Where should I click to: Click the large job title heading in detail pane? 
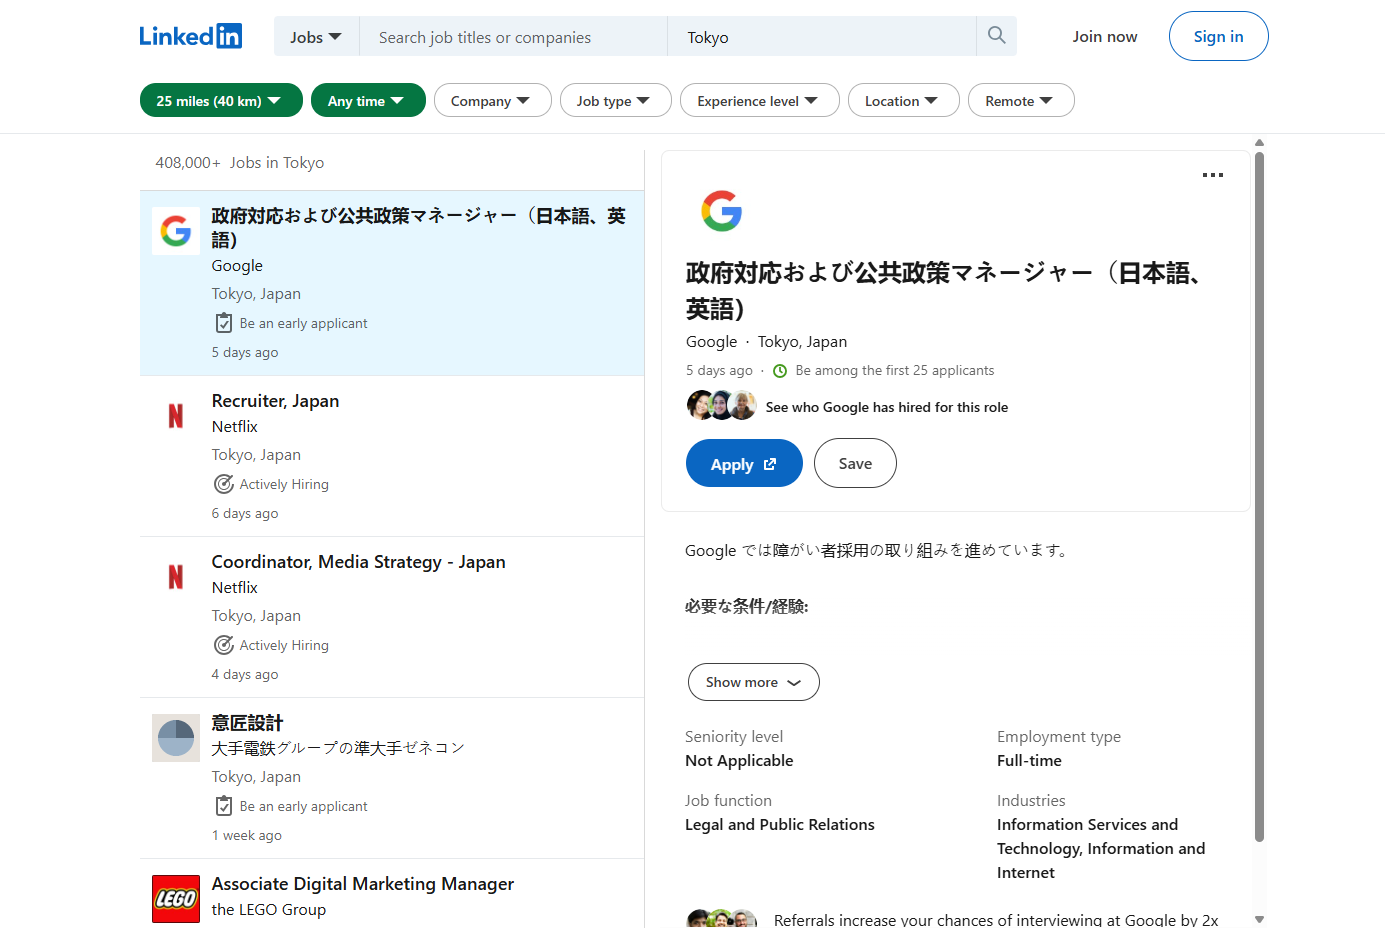point(942,291)
